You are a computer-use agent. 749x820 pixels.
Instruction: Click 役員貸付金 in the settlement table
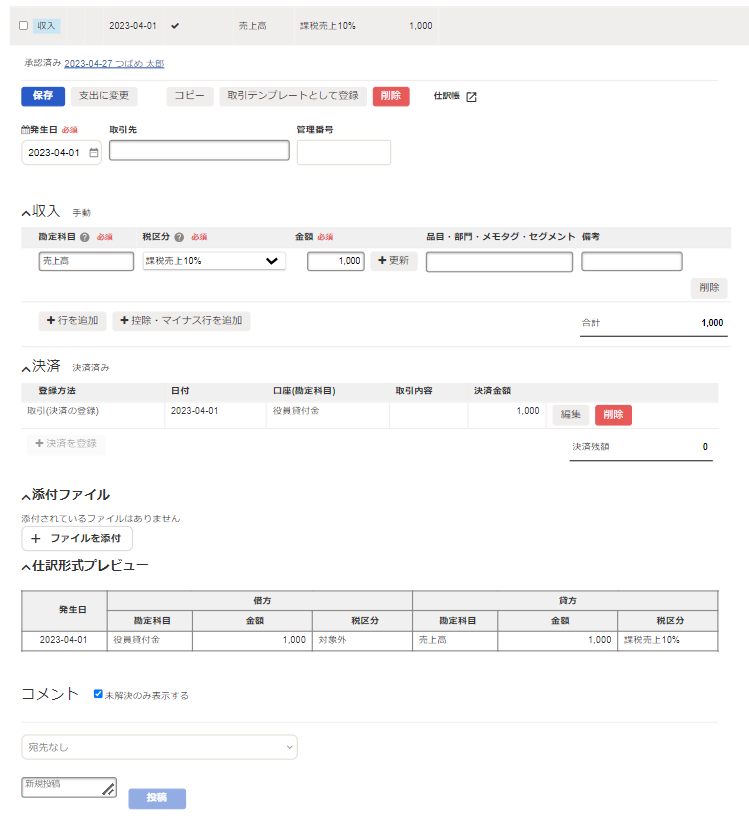point(296,411)
